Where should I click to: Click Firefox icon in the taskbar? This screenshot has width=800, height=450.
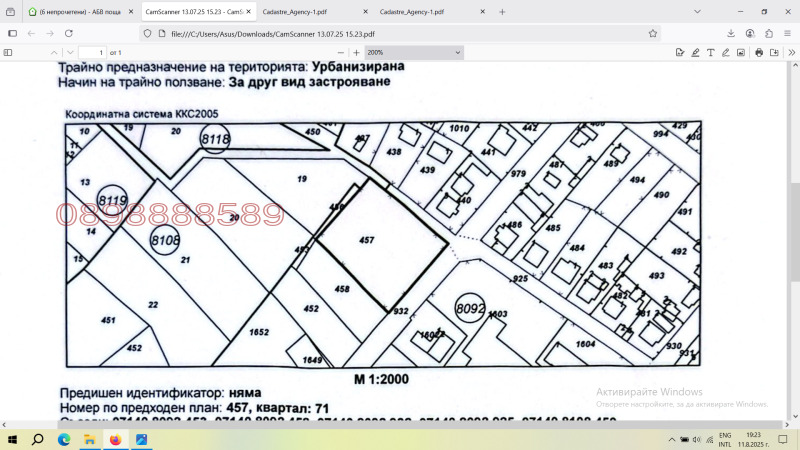(116, 439)
